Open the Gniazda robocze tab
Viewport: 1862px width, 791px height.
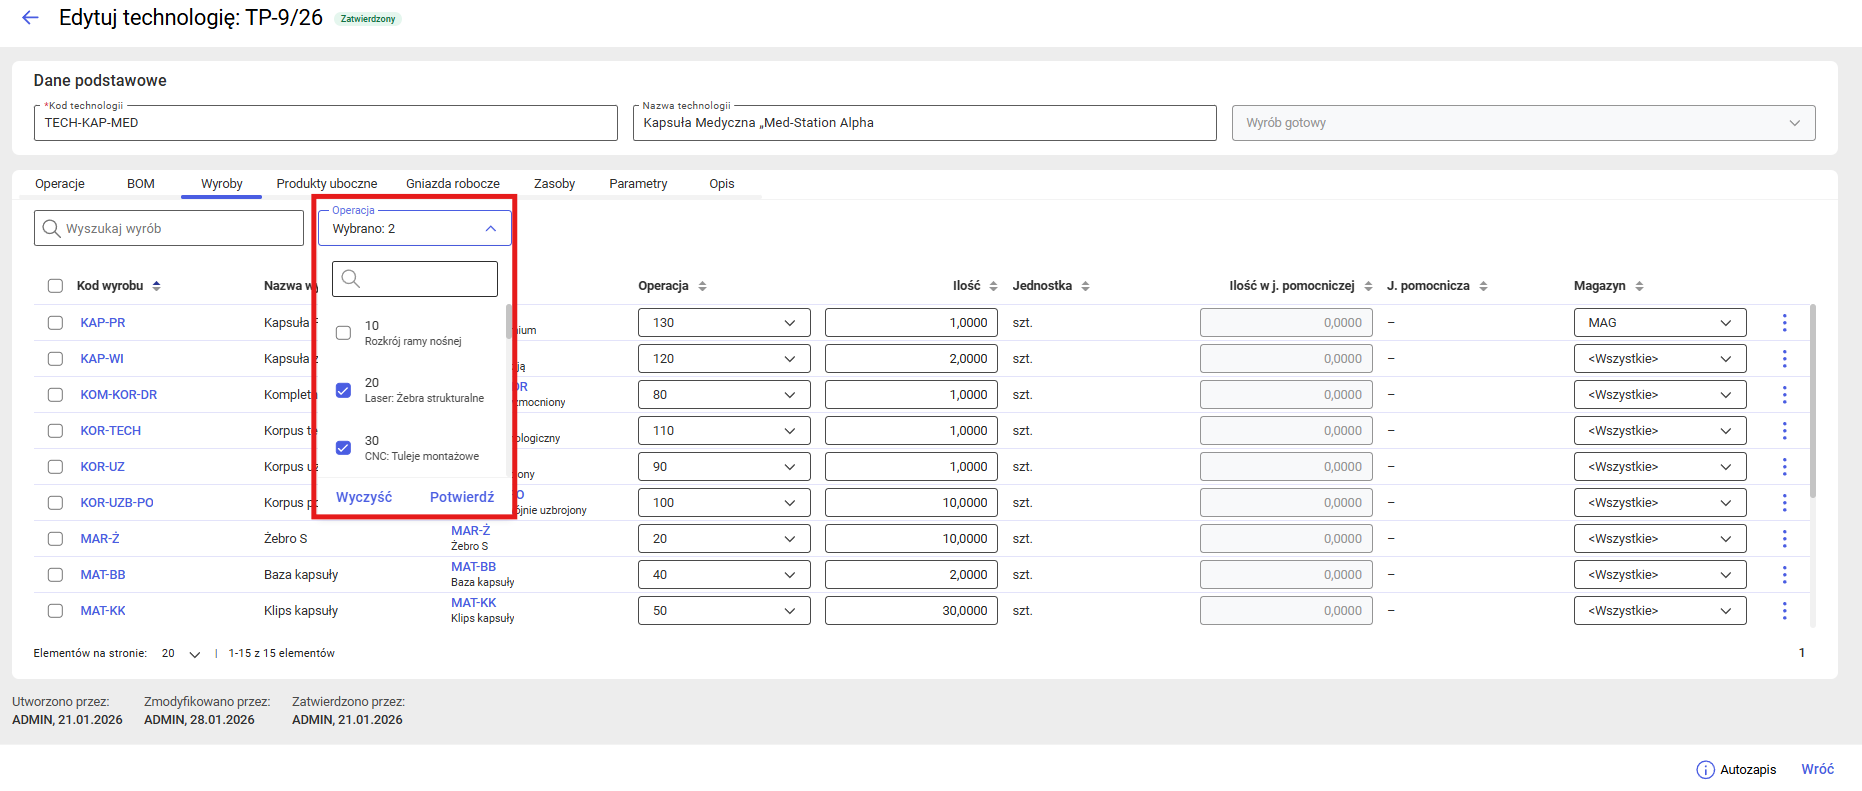click(x=452, y=184)
